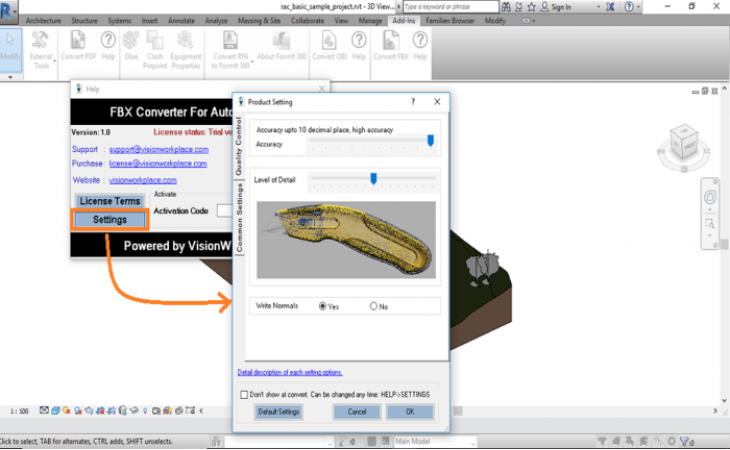
Task: Expand Convert RFA to FormIt 360 dropdown
Action: coord(252,61)
